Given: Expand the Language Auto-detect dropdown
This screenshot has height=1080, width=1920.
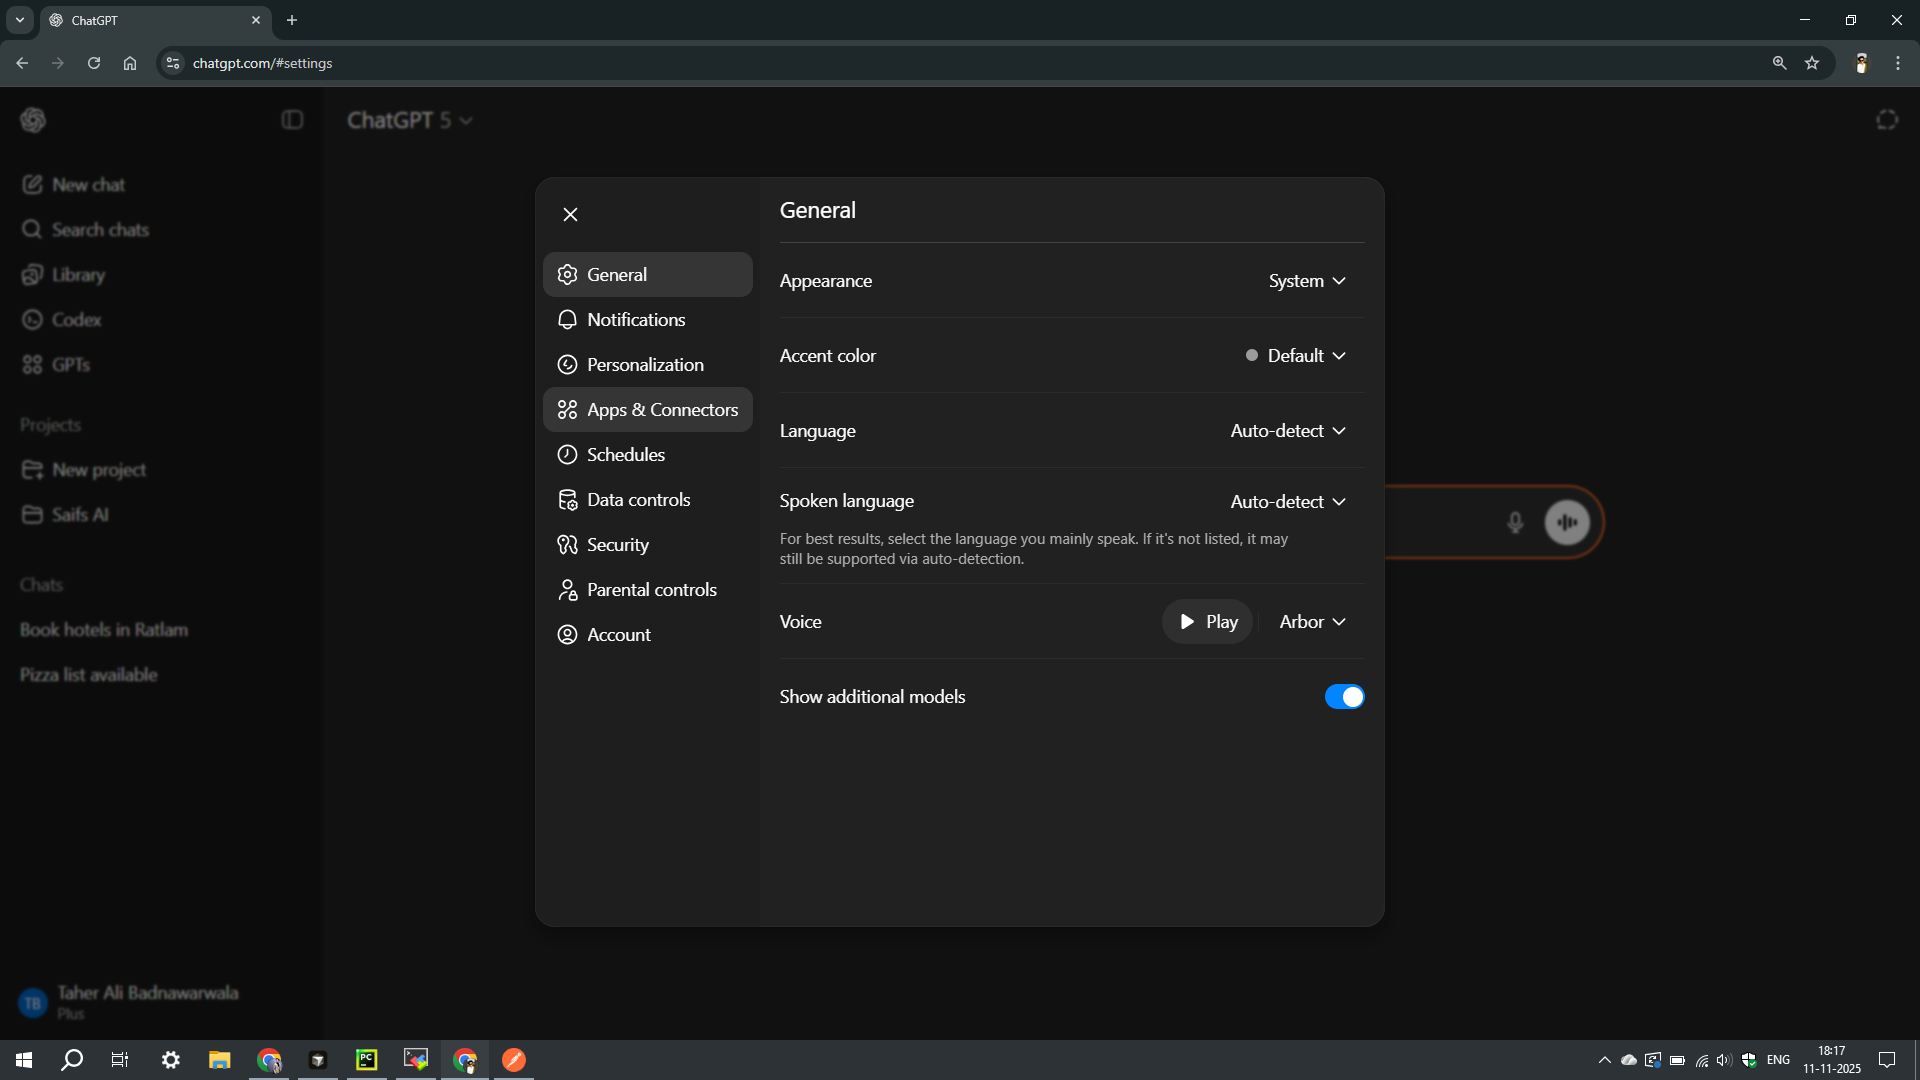Looking at the screenshot, I should coord(1288,431).
